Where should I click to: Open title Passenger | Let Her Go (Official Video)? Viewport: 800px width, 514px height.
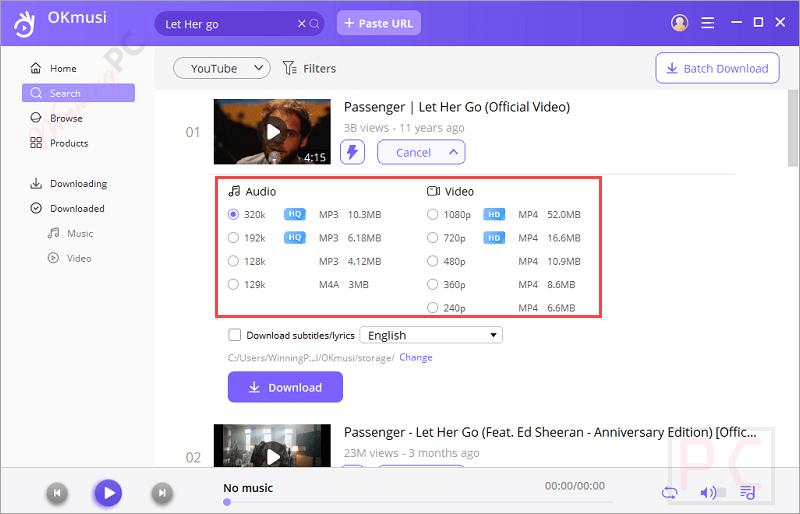(457, 107)
